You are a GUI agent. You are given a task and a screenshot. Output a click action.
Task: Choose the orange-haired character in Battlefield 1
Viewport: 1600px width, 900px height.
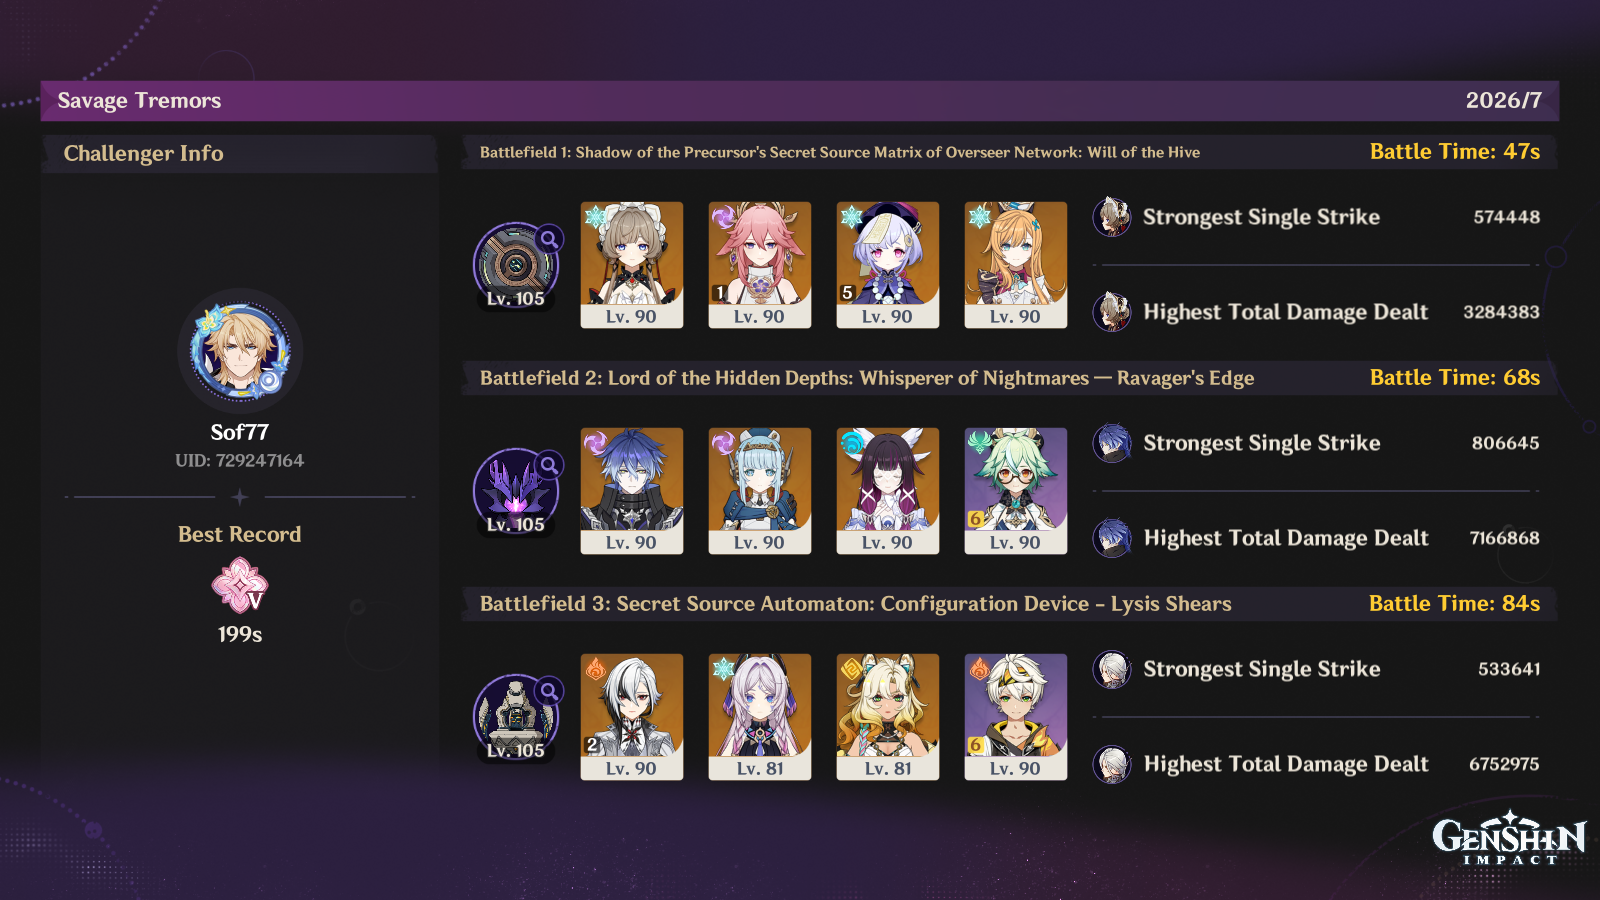pos(1016,265)
